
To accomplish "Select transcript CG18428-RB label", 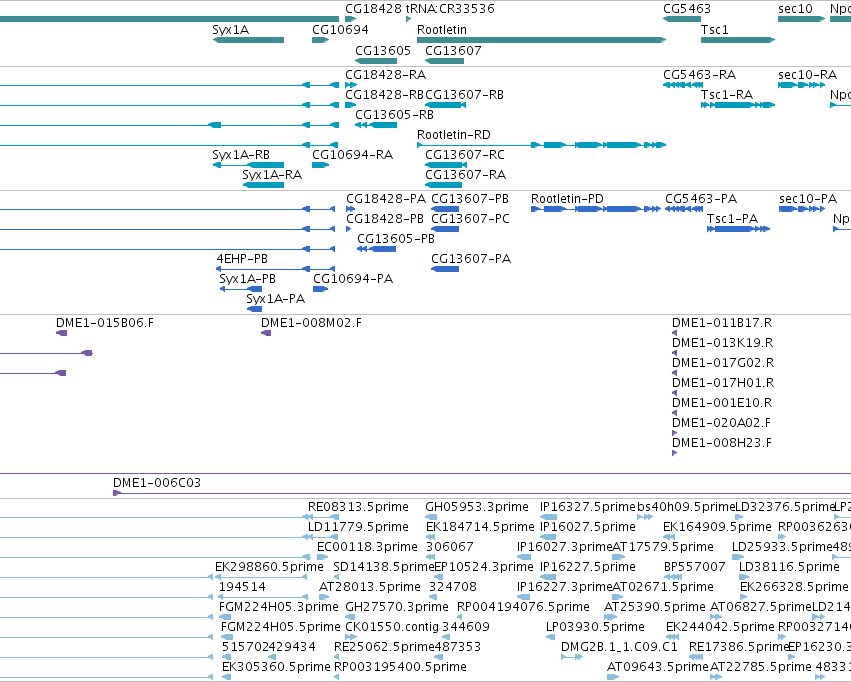I will point(384,94).
